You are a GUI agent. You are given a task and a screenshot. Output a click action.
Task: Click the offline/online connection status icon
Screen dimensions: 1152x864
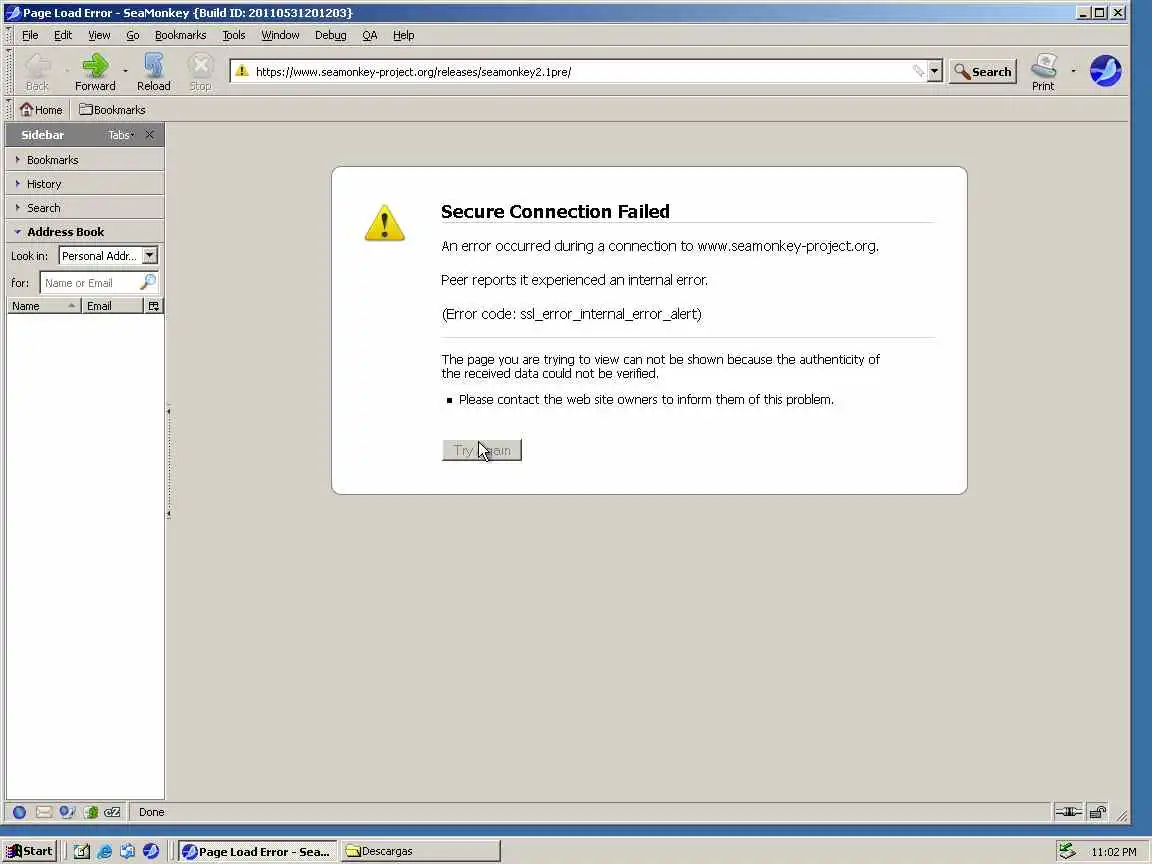[x=1068, y=812]
